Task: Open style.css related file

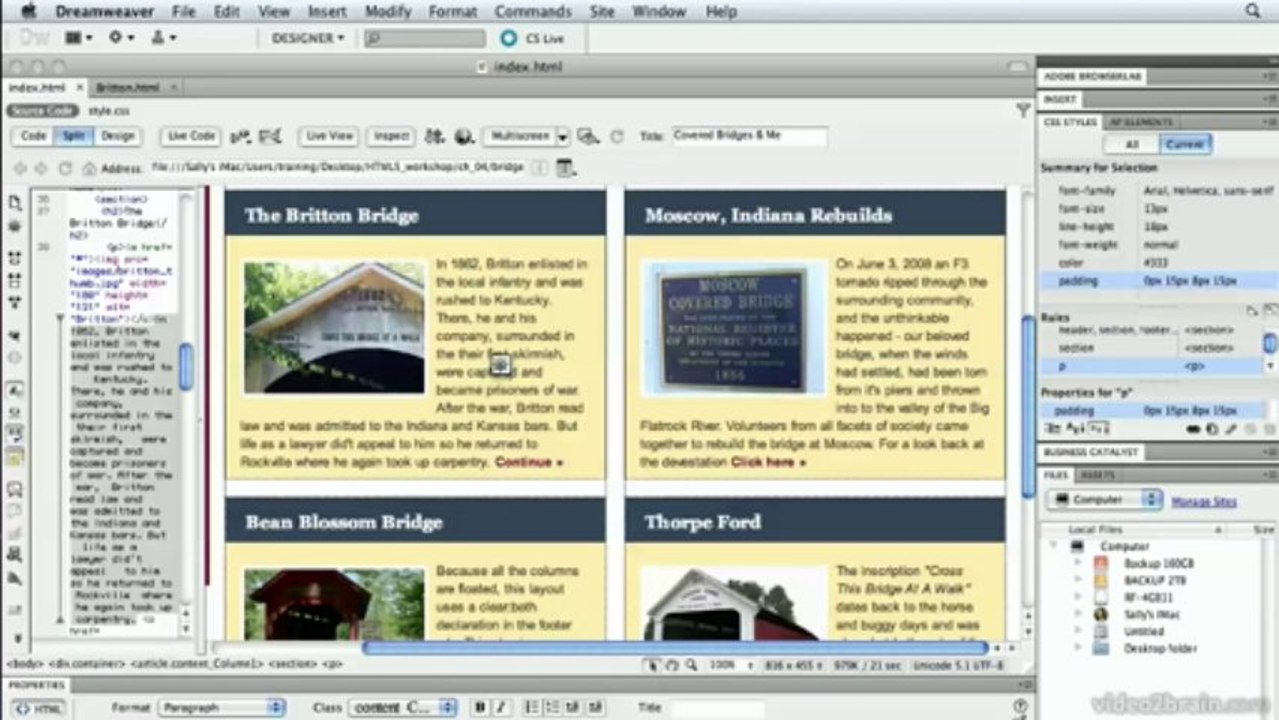Action: pyautogui.click(x=108, y=110)
